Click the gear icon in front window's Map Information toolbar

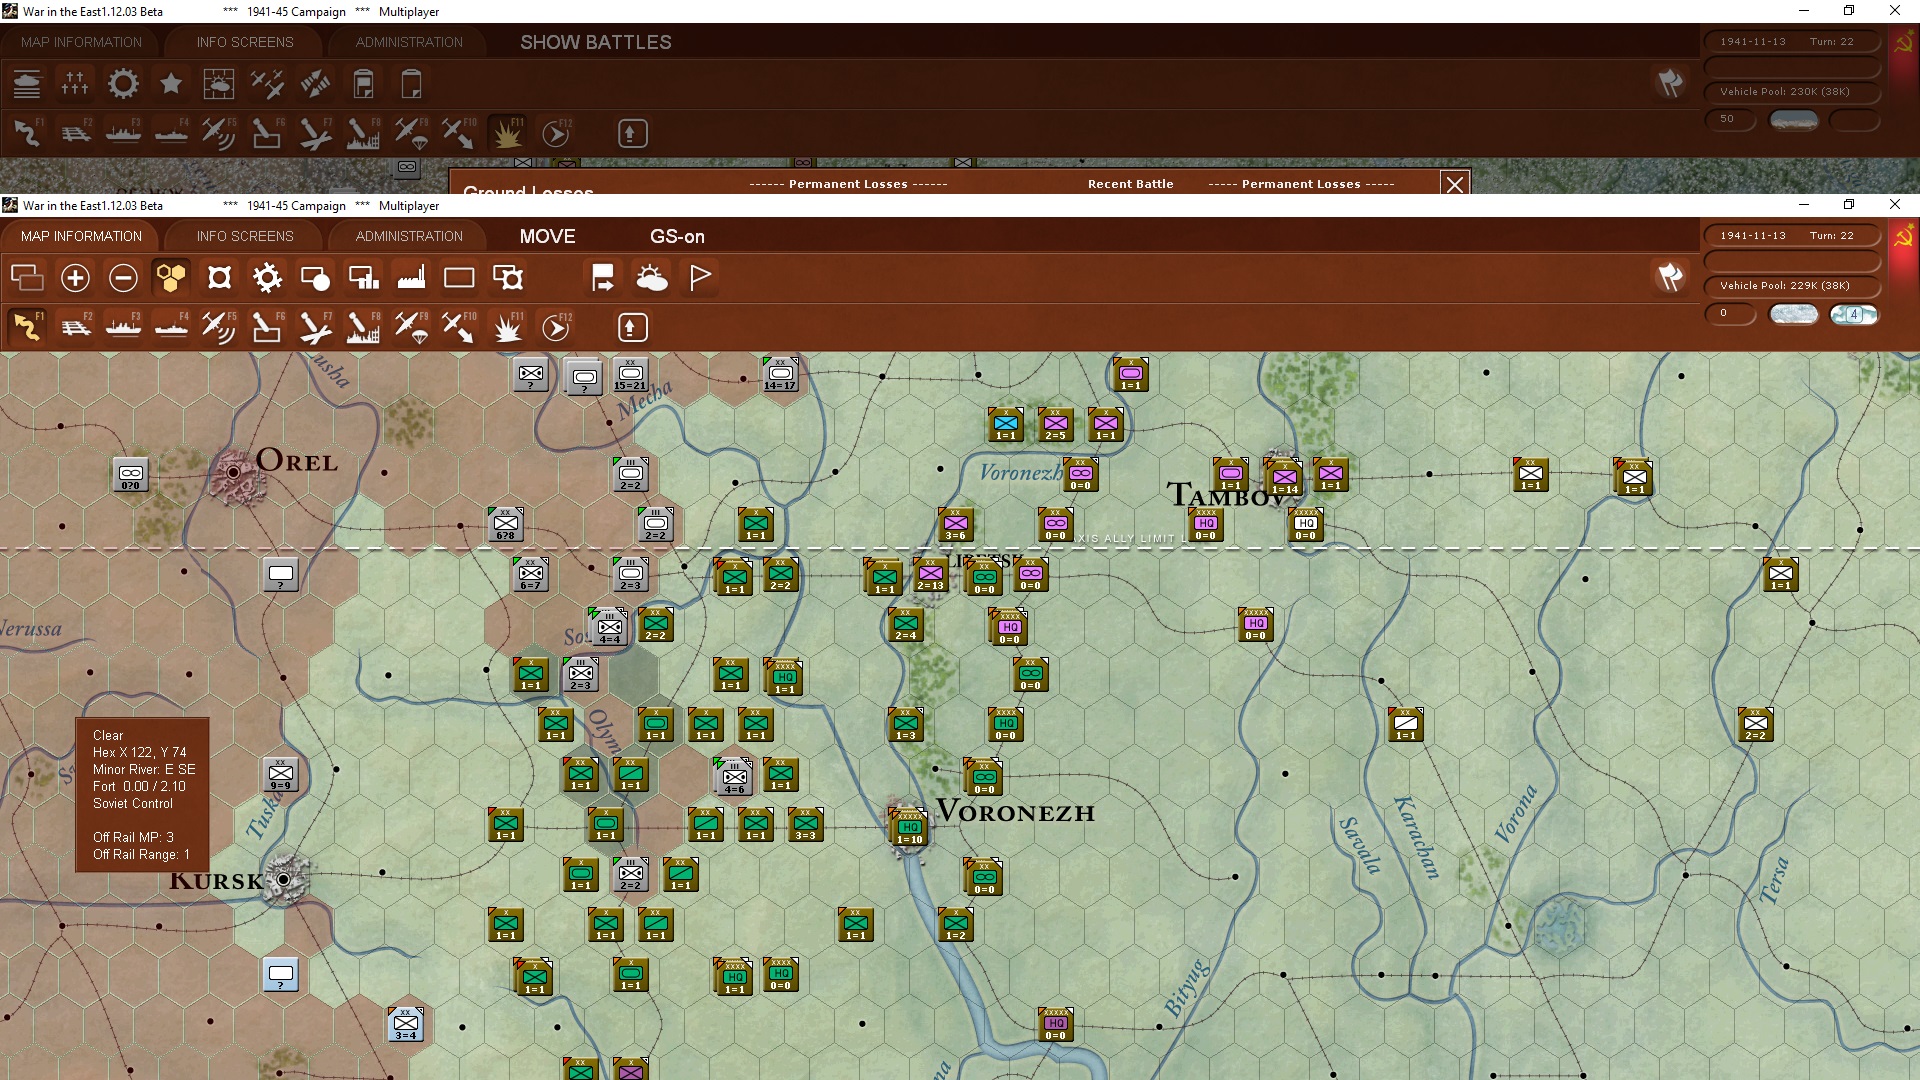[x=267, y=278]
